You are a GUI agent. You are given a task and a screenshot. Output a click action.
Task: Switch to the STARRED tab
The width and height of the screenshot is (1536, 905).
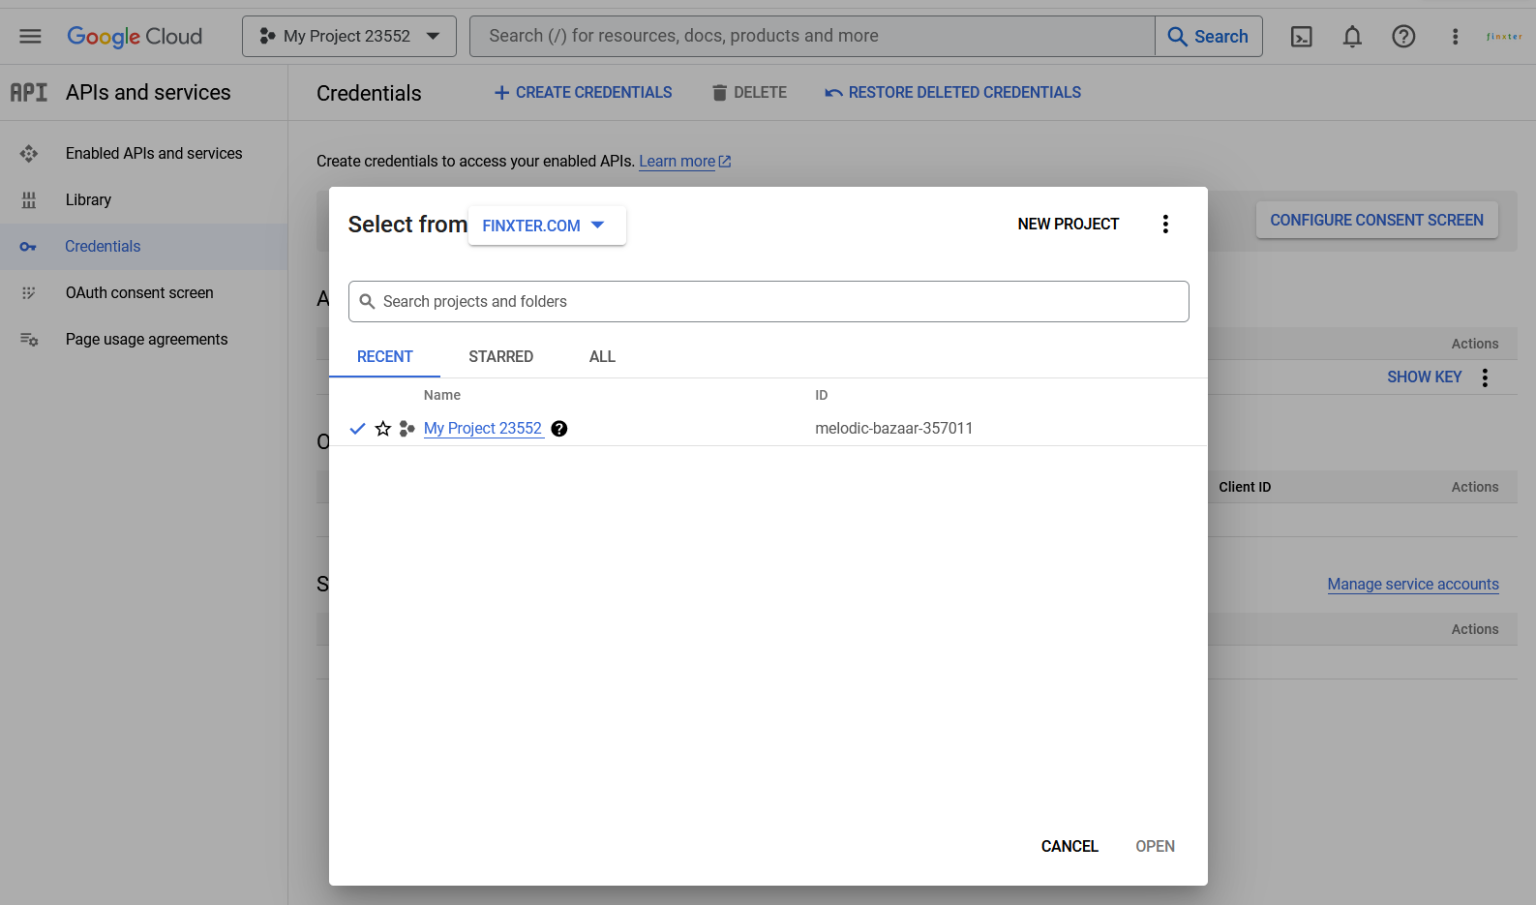500,356
